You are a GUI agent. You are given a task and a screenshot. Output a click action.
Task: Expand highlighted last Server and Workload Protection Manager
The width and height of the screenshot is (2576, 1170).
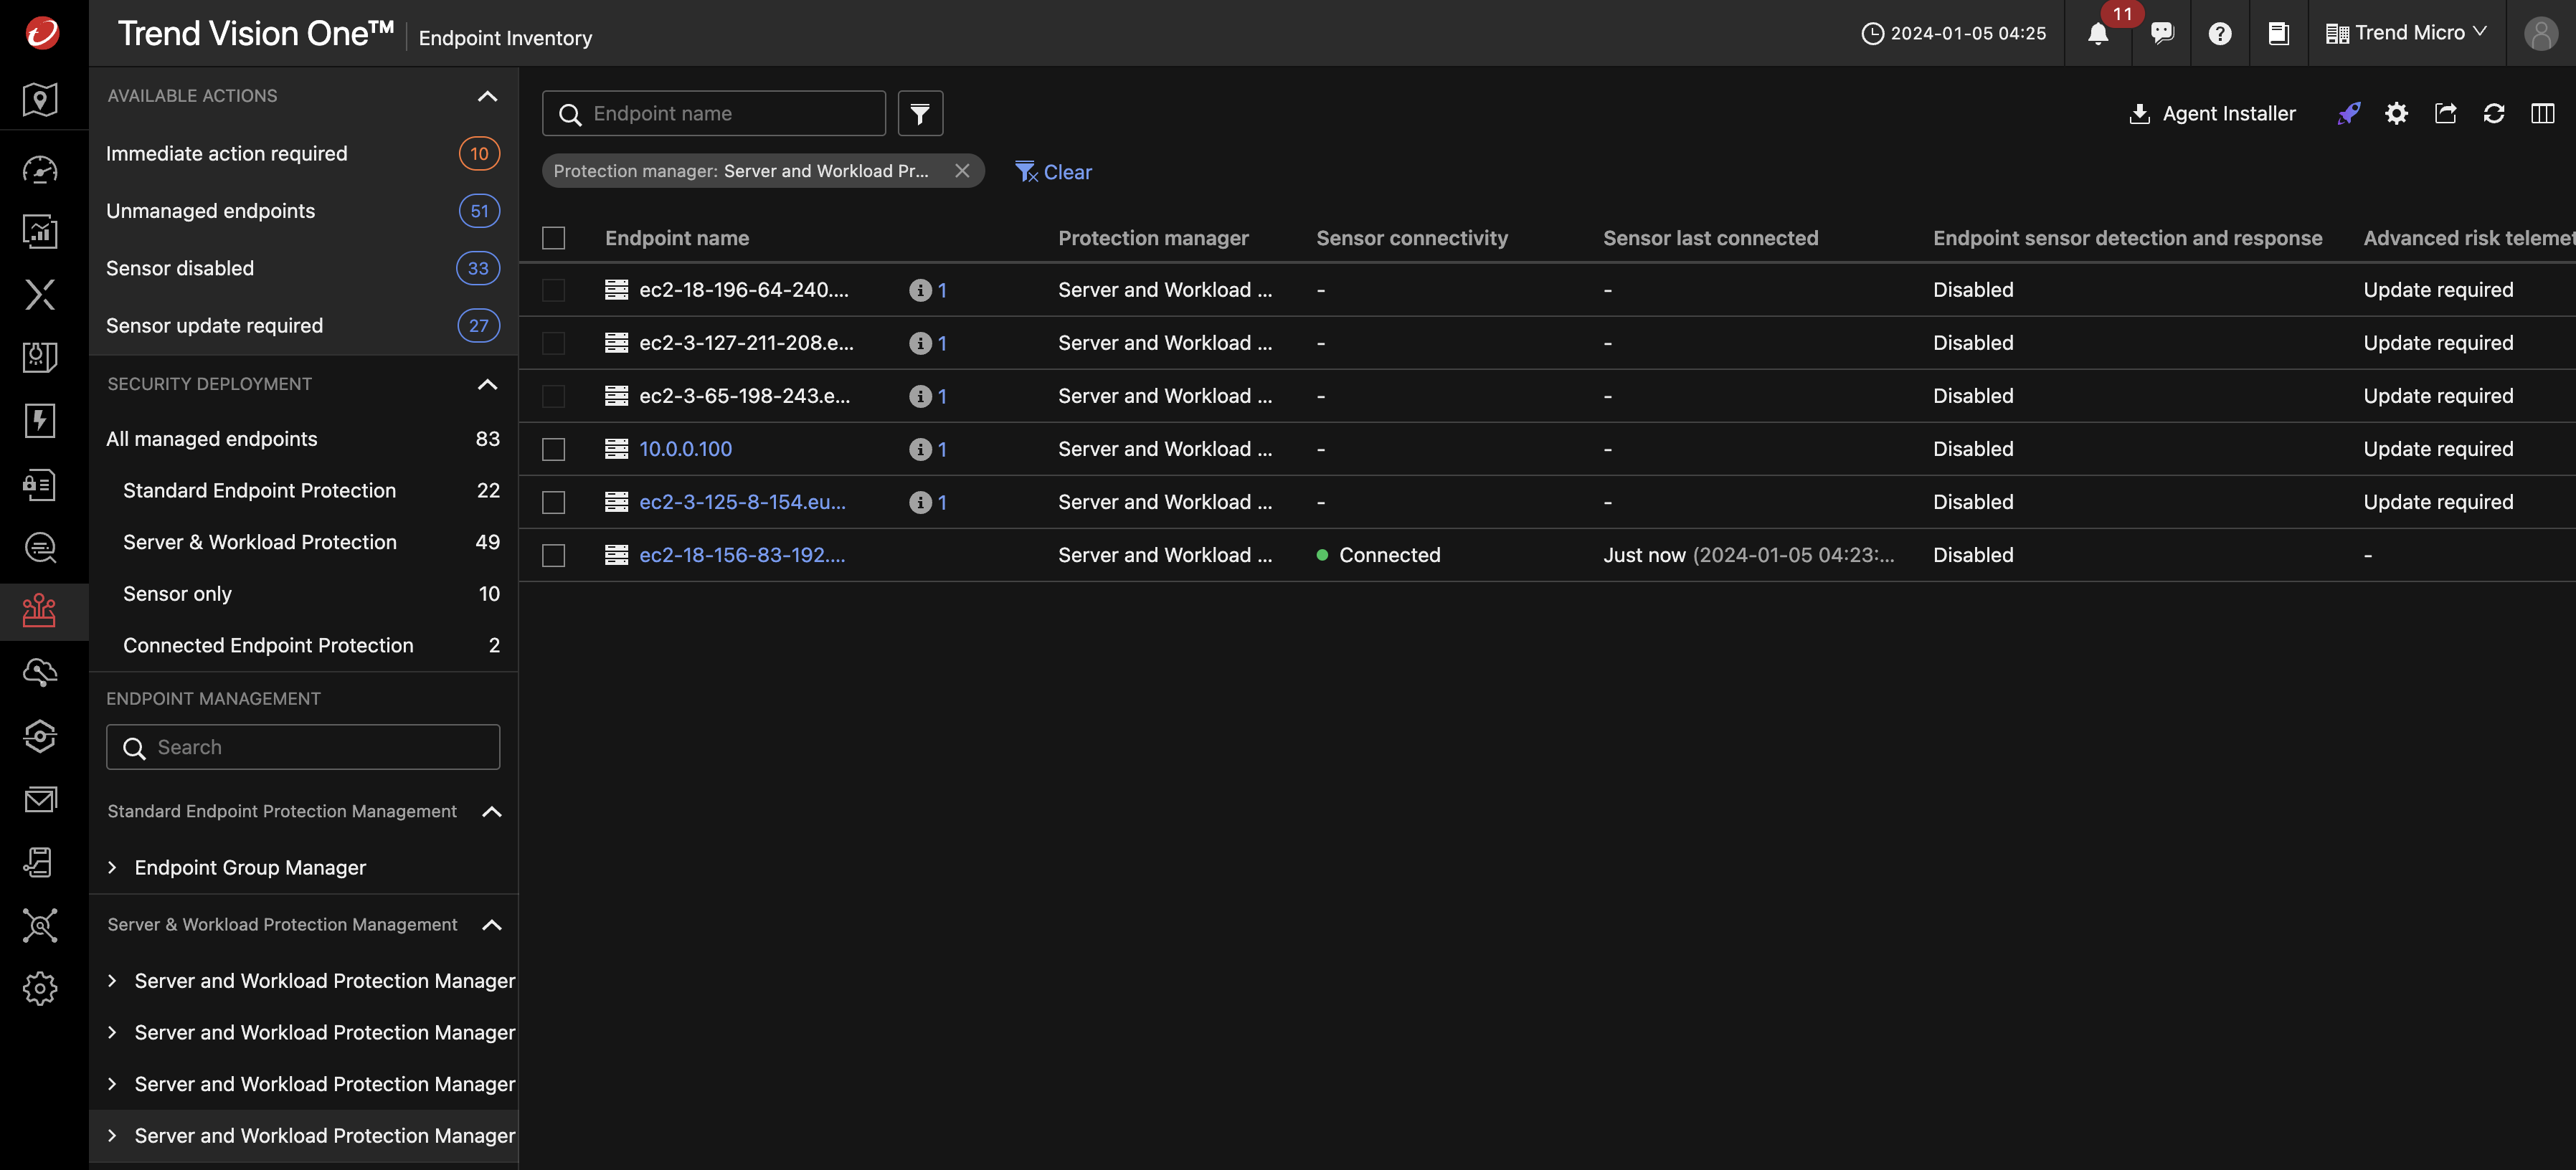point(112,1136)
